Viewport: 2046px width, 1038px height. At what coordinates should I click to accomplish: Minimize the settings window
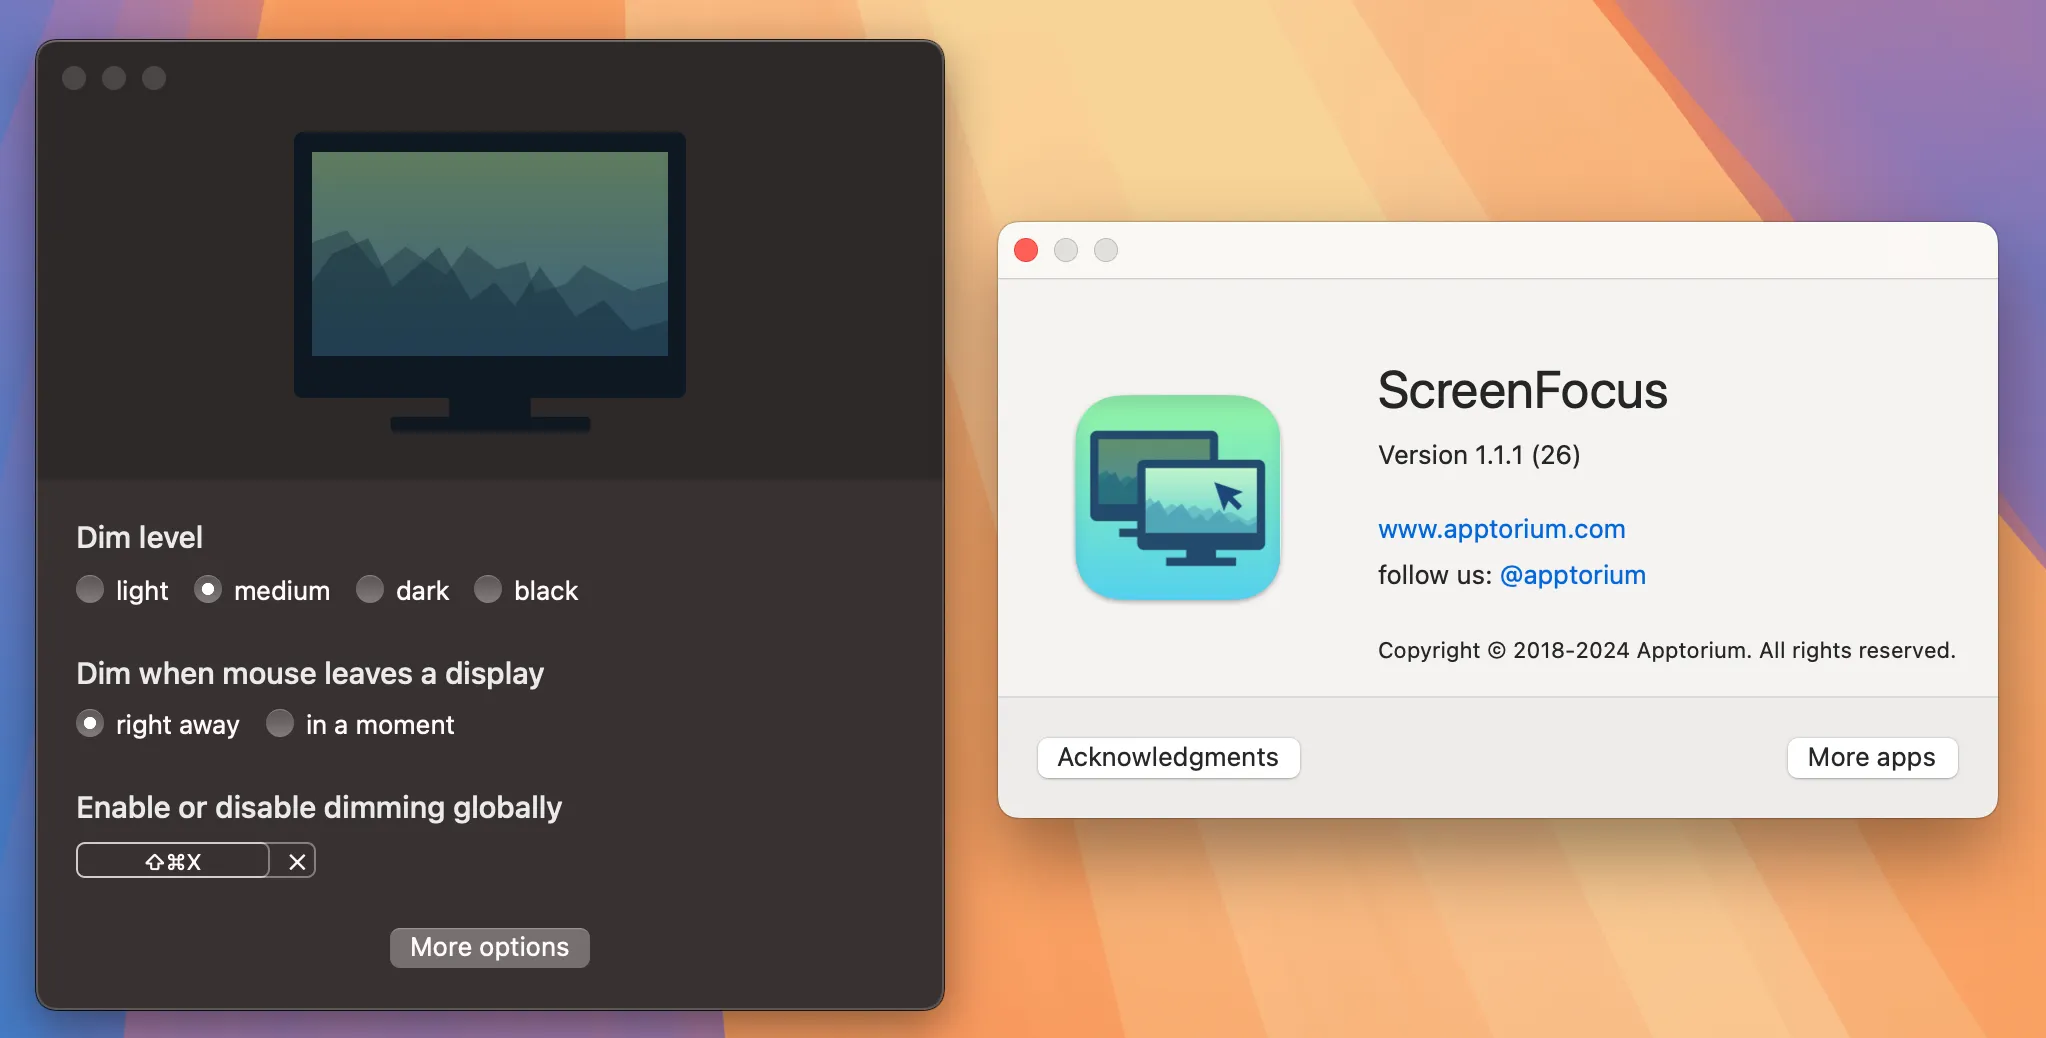[x=114, y=78]
